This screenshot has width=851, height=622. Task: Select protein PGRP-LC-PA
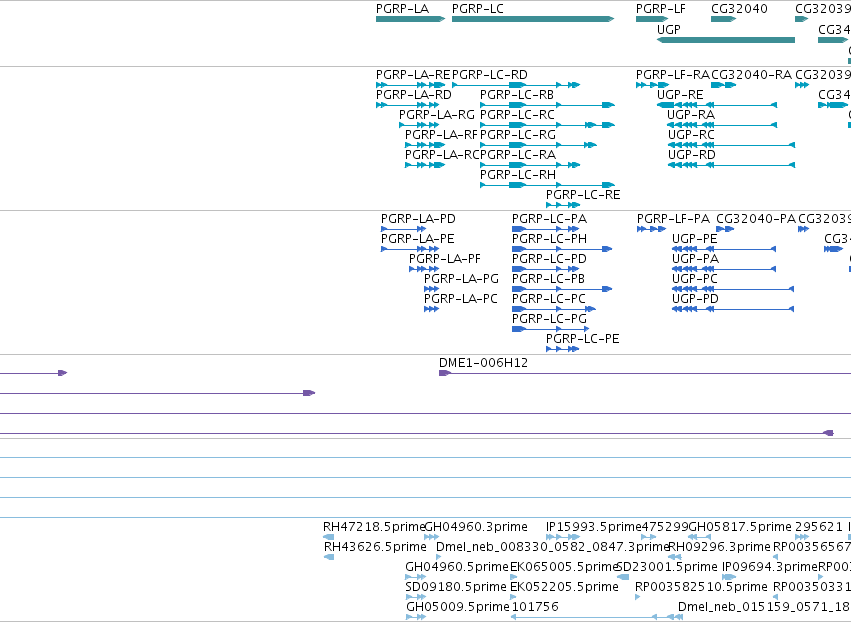click(545, 229)
